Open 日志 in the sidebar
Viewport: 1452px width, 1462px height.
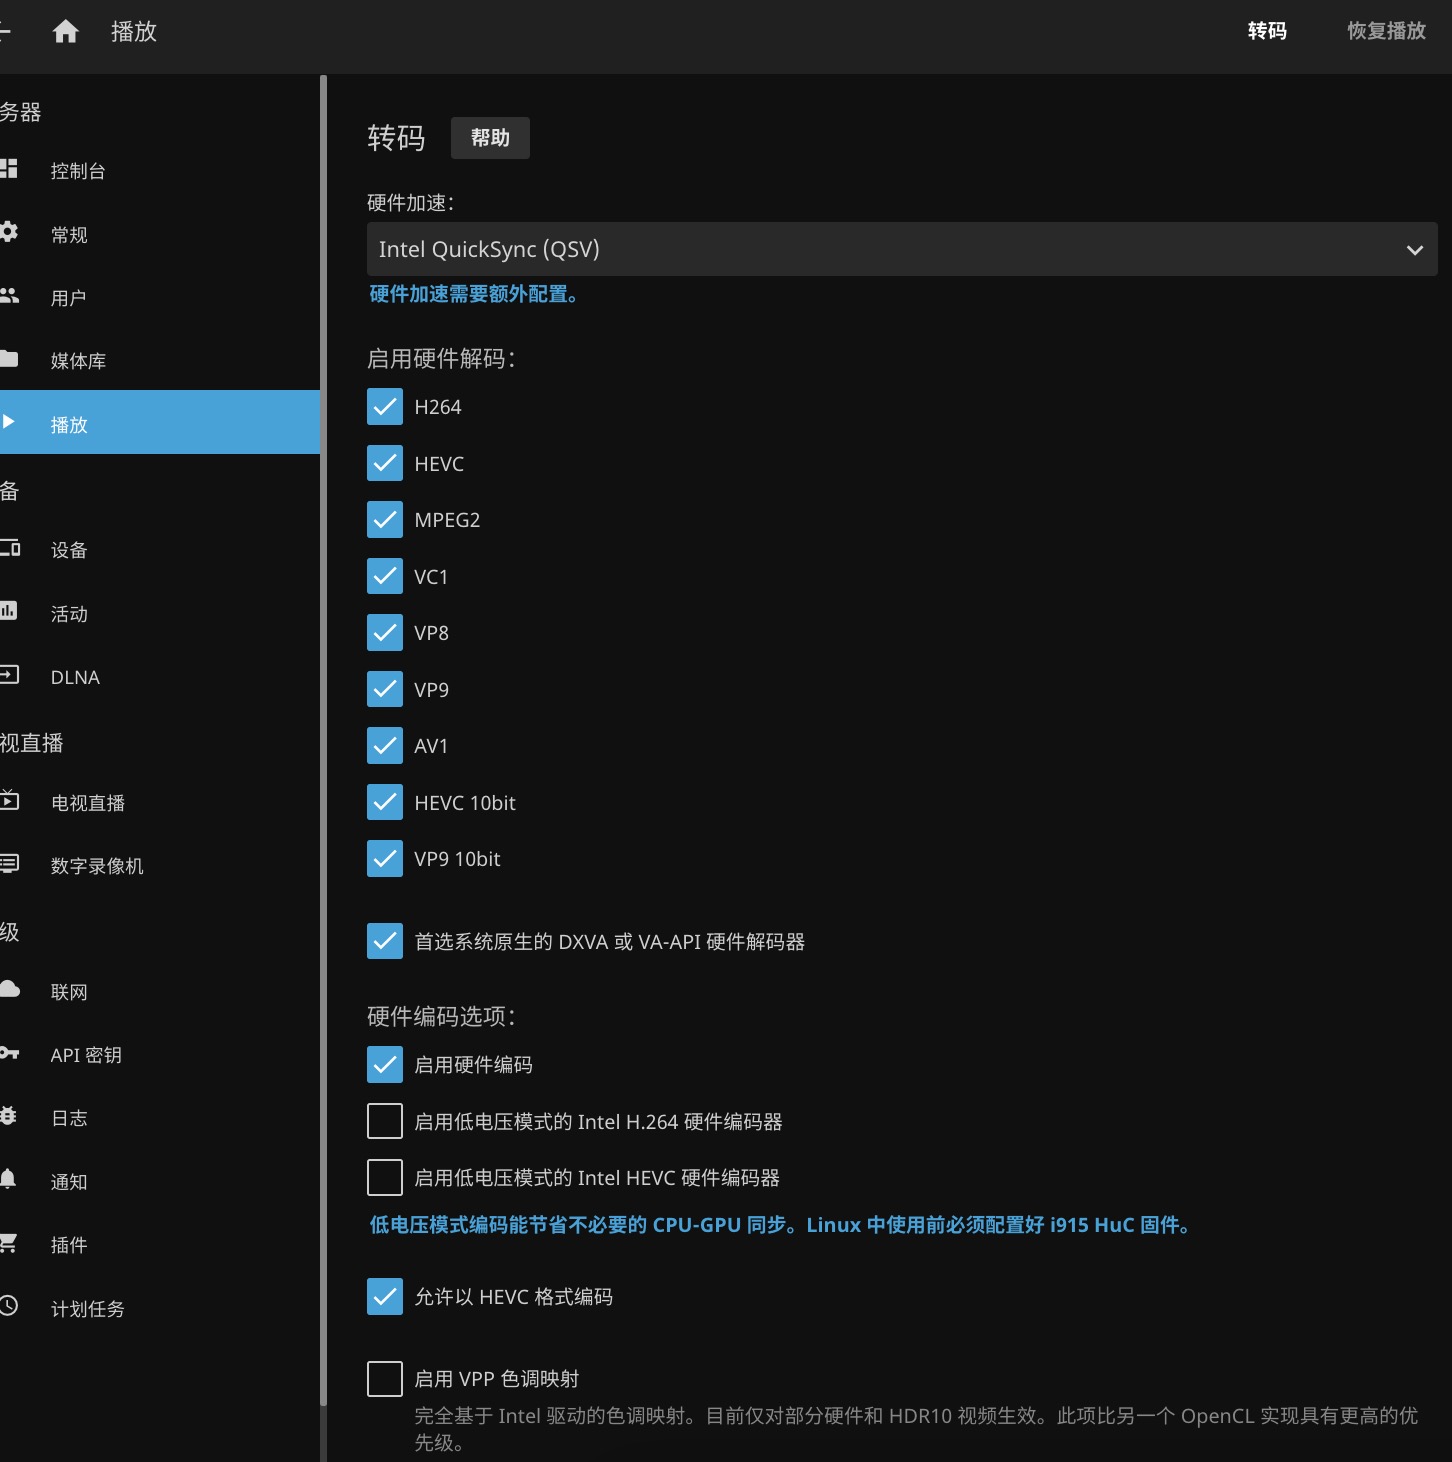(x=160, y=1118)
